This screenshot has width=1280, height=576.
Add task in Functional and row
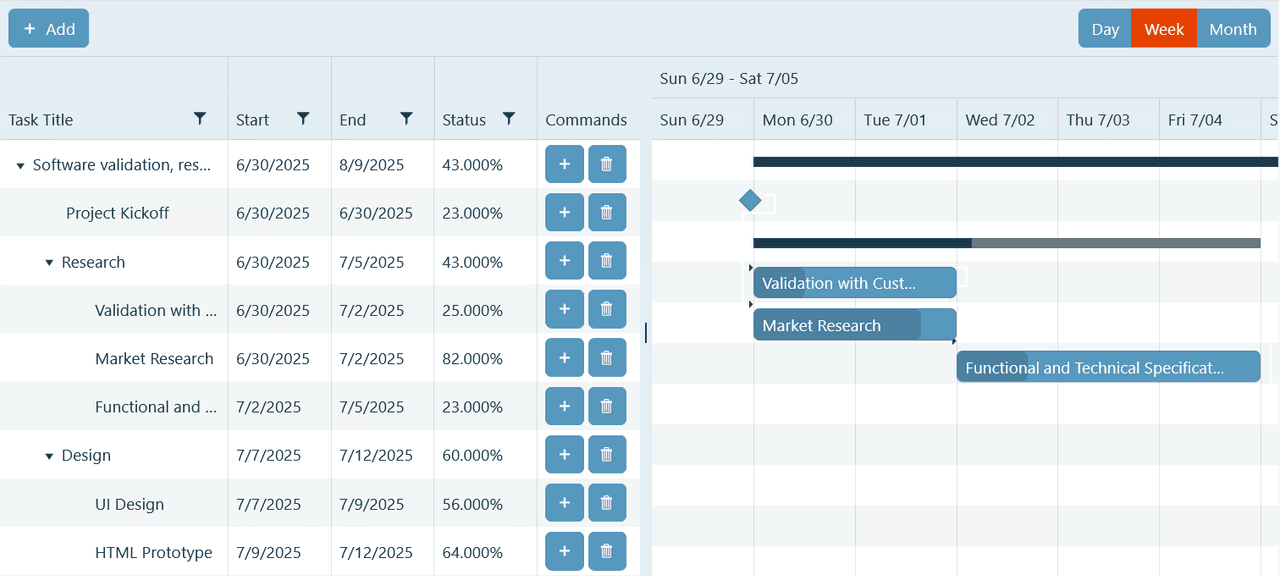[x=564, y=407]
